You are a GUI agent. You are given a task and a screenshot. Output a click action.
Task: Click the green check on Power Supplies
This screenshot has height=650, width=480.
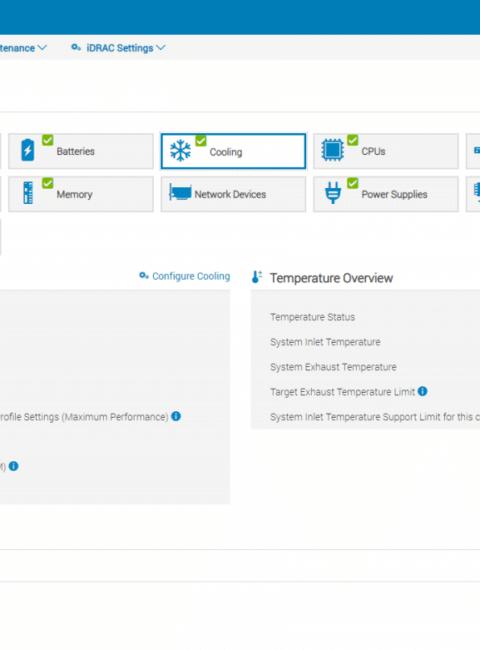click(353, 183)
